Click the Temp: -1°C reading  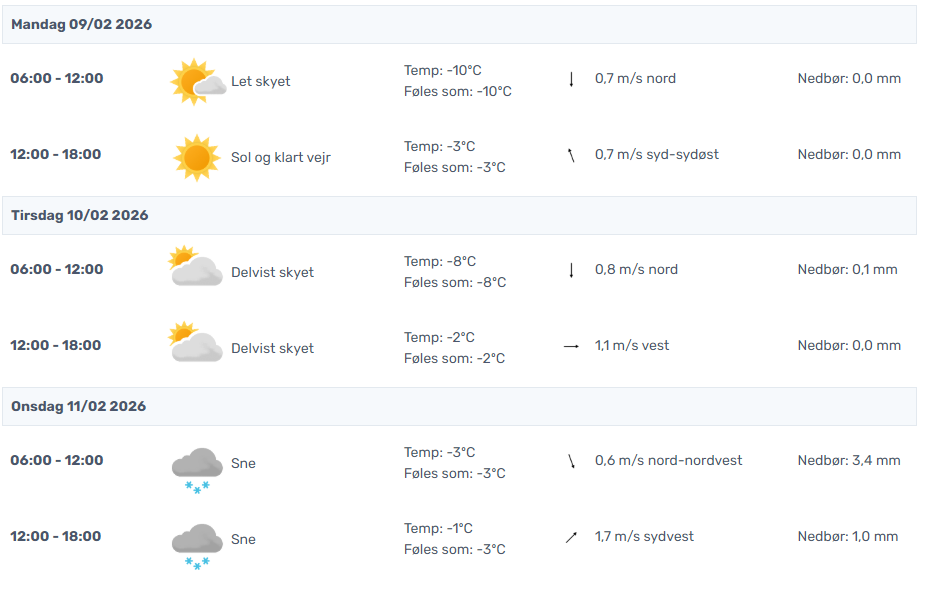438,528
